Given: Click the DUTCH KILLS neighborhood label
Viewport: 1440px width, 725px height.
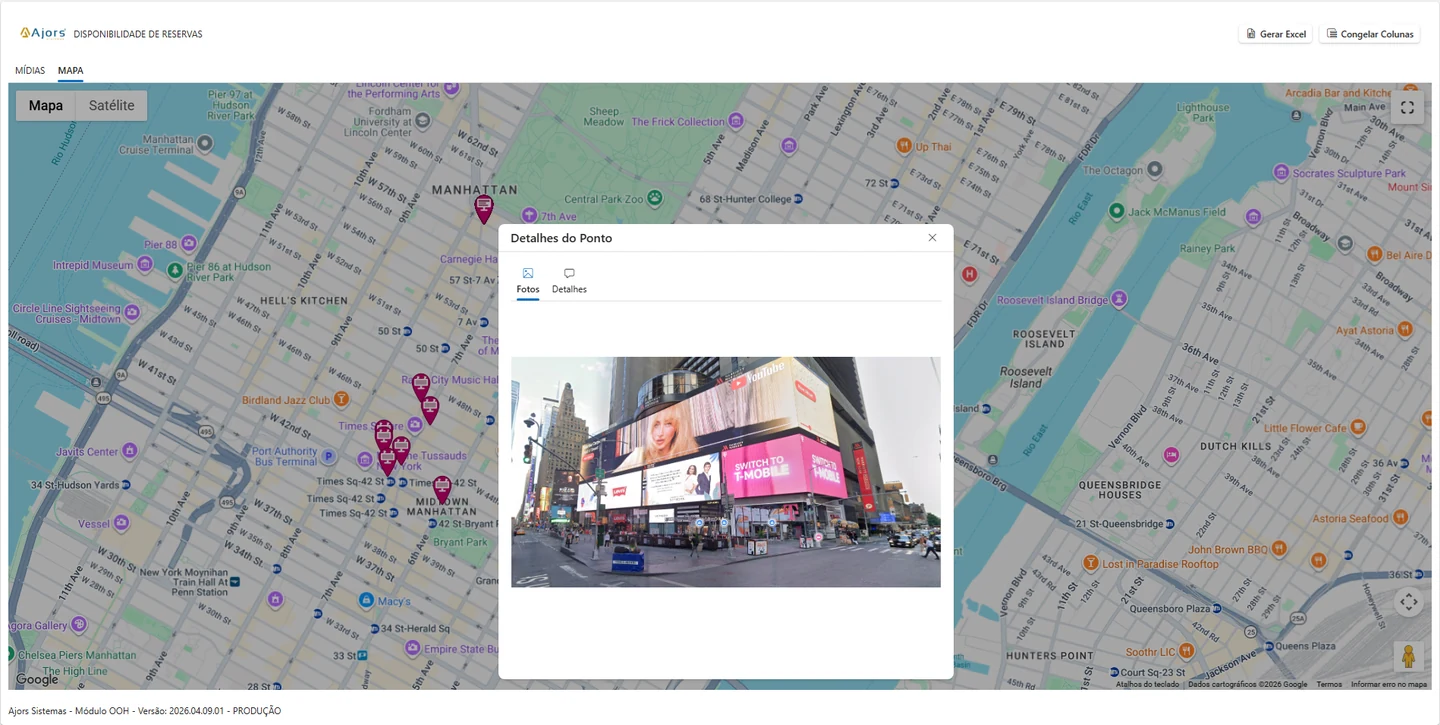Looking at the screenshot, I should coord(1235,446).
